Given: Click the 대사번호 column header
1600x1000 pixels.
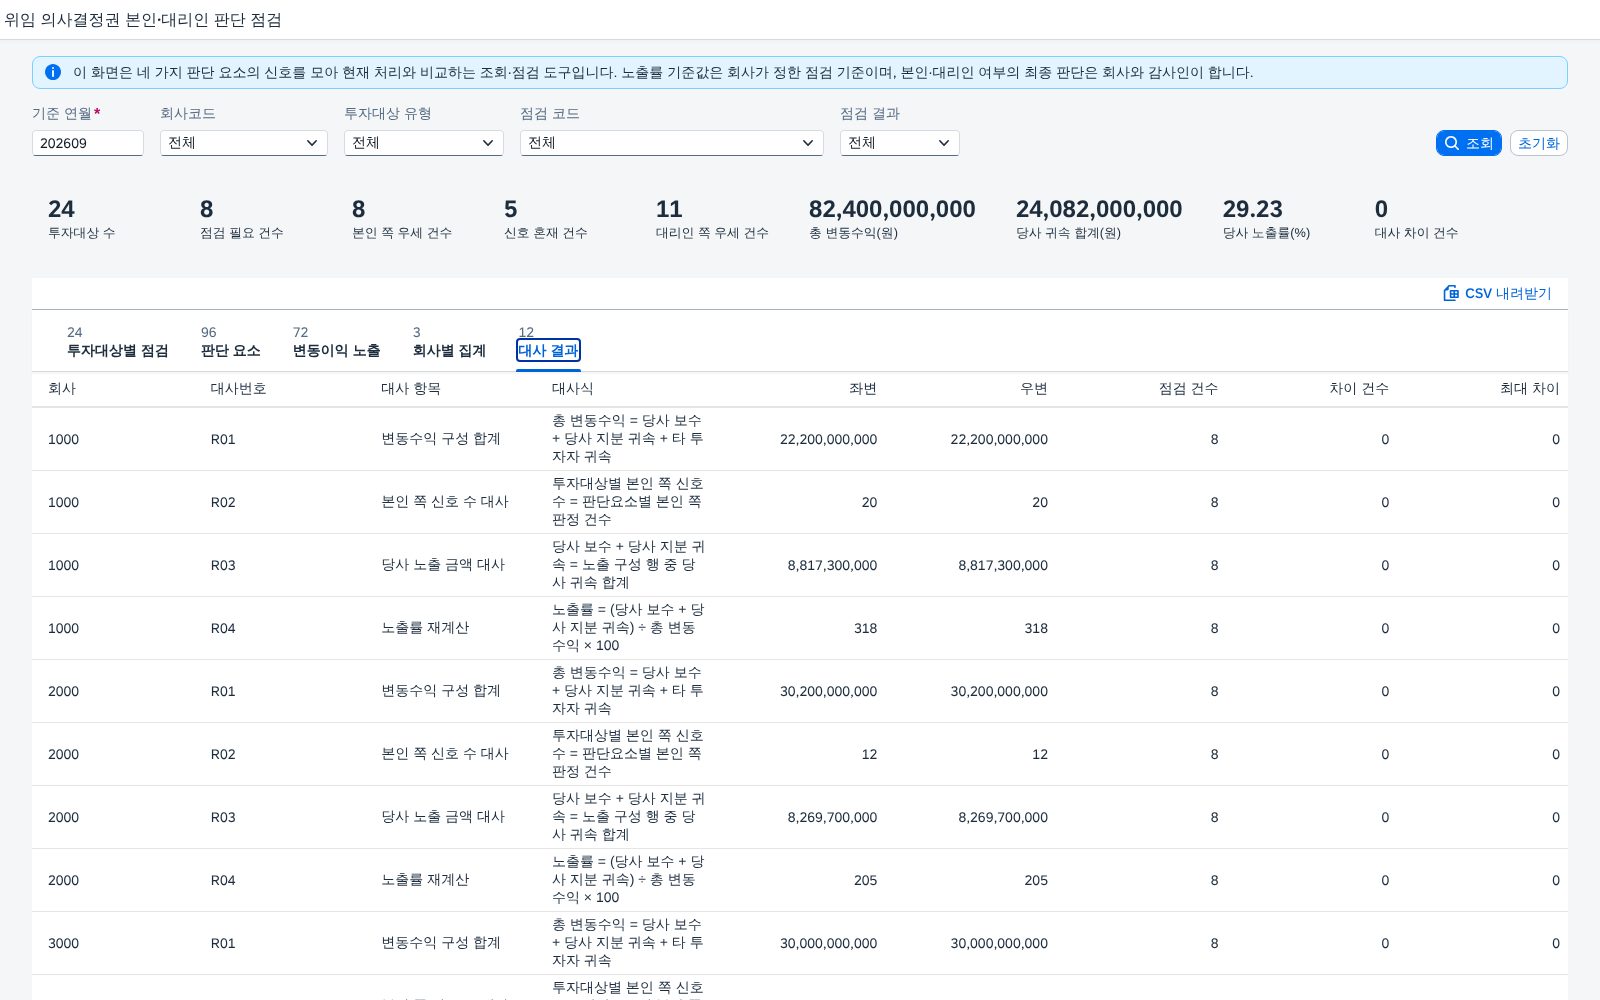Looking at the screenshot, I should click(238, 388).
